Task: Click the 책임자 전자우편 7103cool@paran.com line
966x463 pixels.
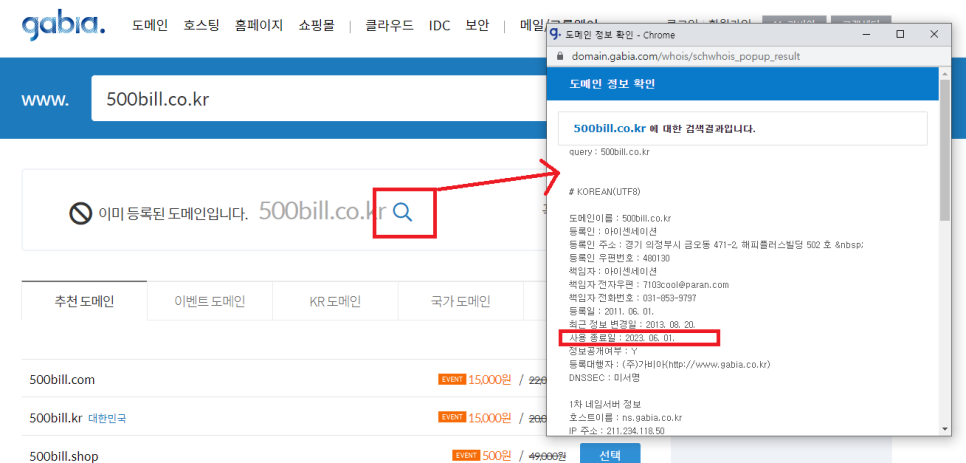Action: point(649,284)
